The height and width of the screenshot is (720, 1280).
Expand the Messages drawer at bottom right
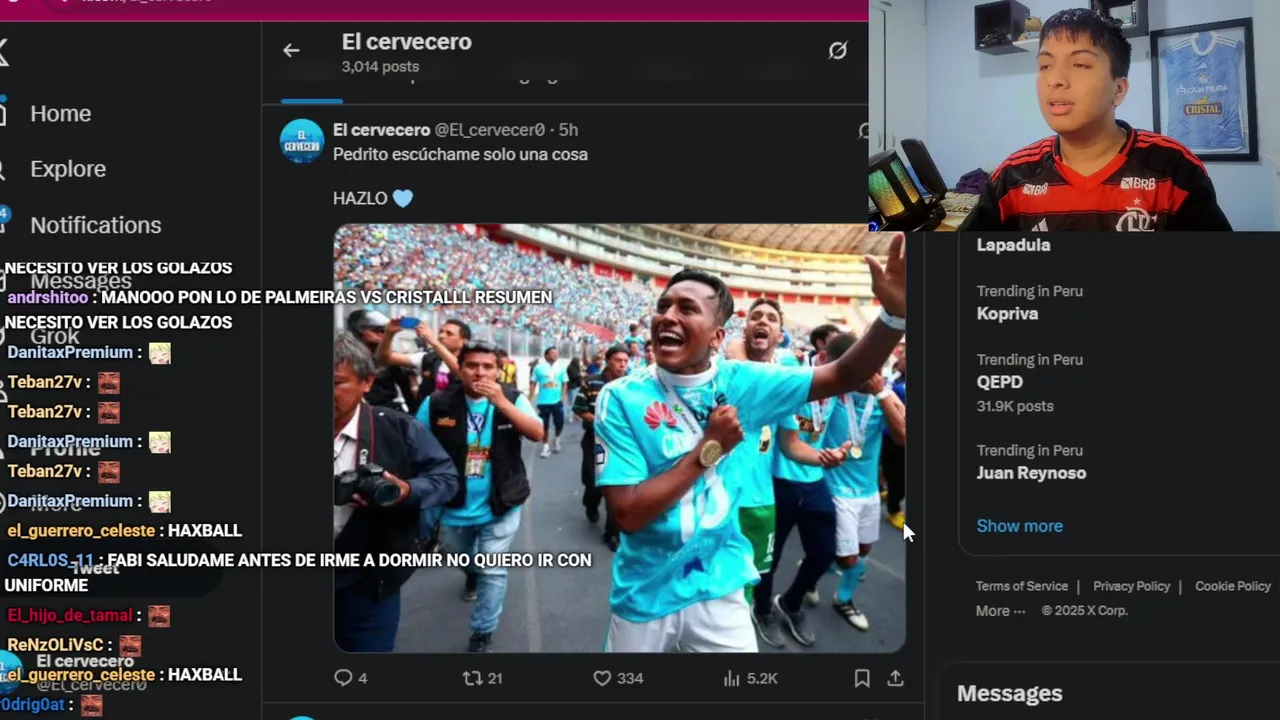coord(1009,693)
